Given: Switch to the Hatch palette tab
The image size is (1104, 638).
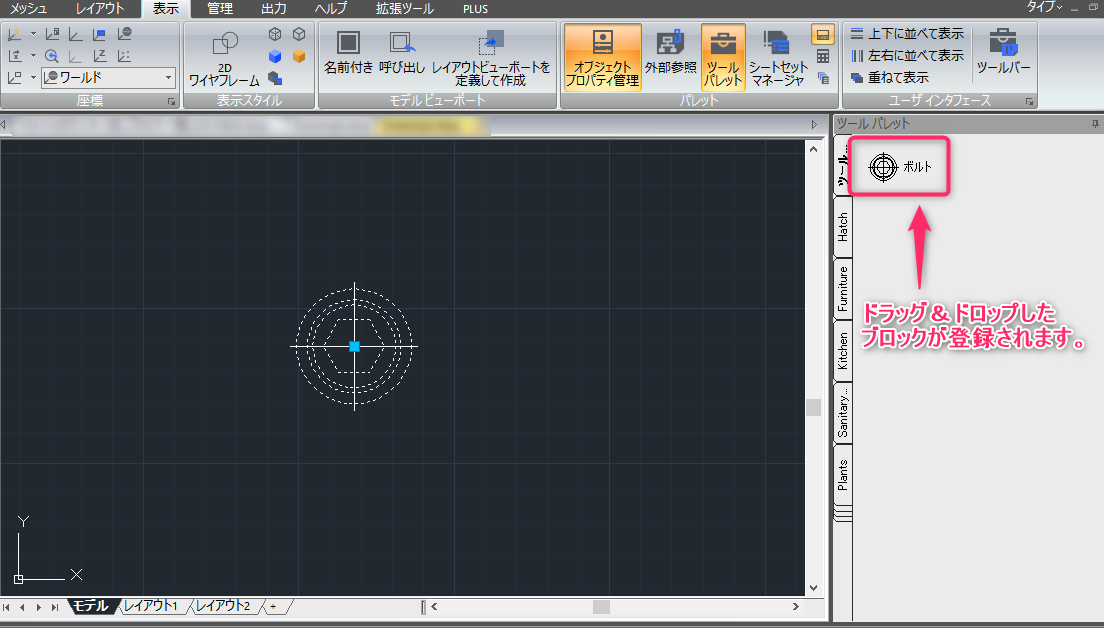Looking at the screenshot, I should tap(843, 228).
